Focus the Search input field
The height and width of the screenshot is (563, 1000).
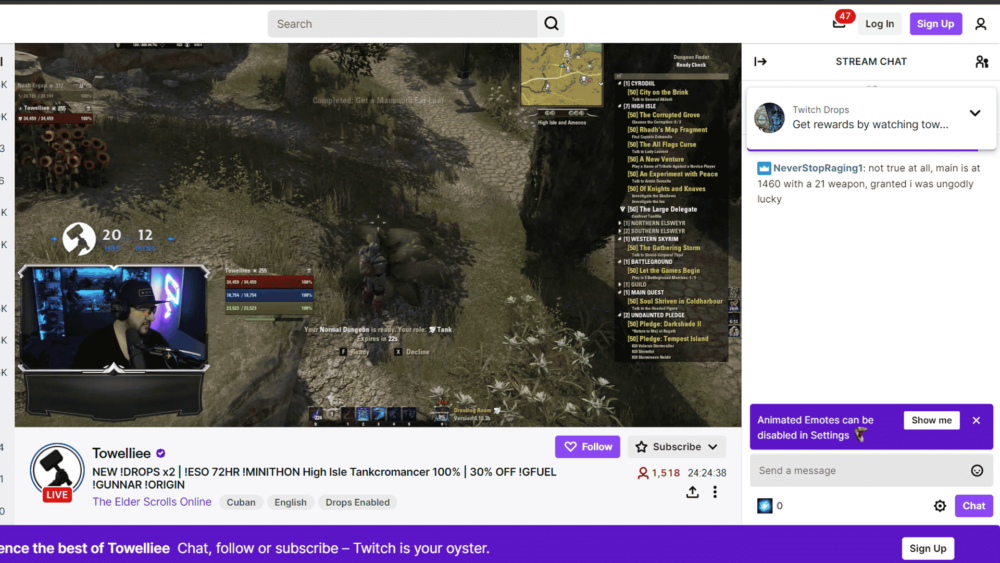pos(403,24)
